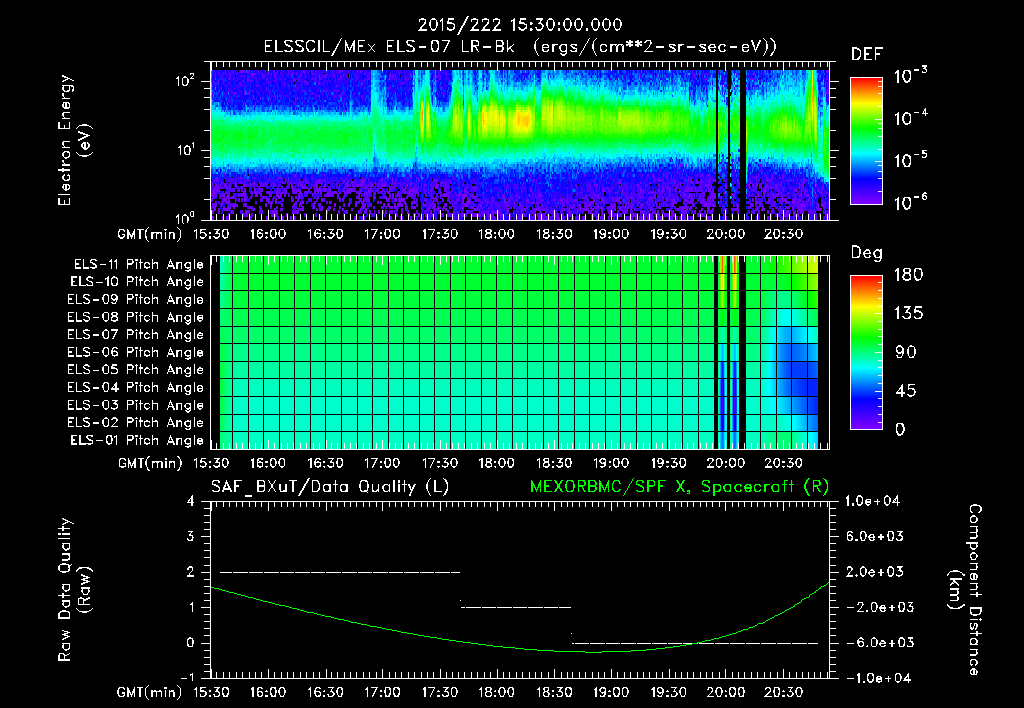Click tick label 4 on Raw Data Quality axis
Image resolution: width=1024 pixels, height=708 pixels.
click(191, 502)
